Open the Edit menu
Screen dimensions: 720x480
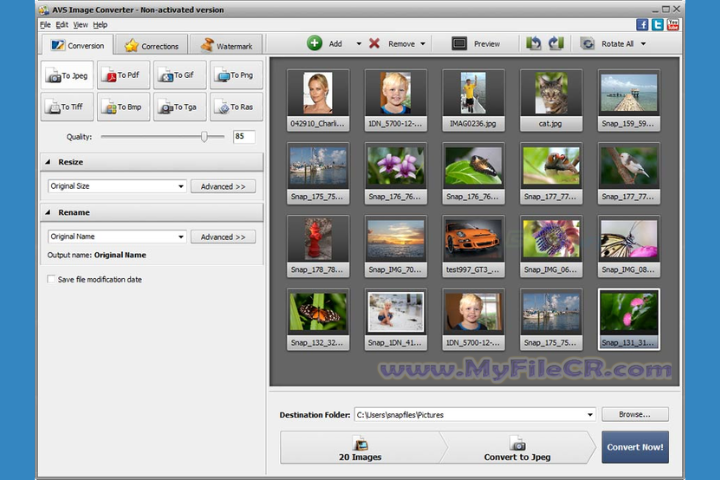point(62,25)
